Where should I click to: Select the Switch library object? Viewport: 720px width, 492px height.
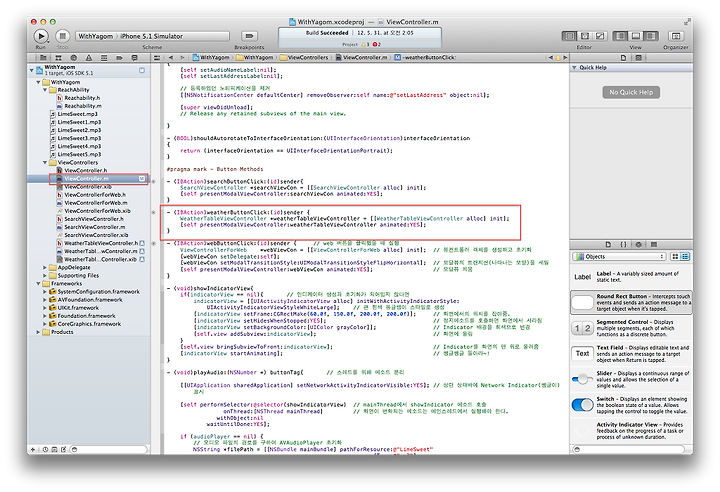coord(631,405)
